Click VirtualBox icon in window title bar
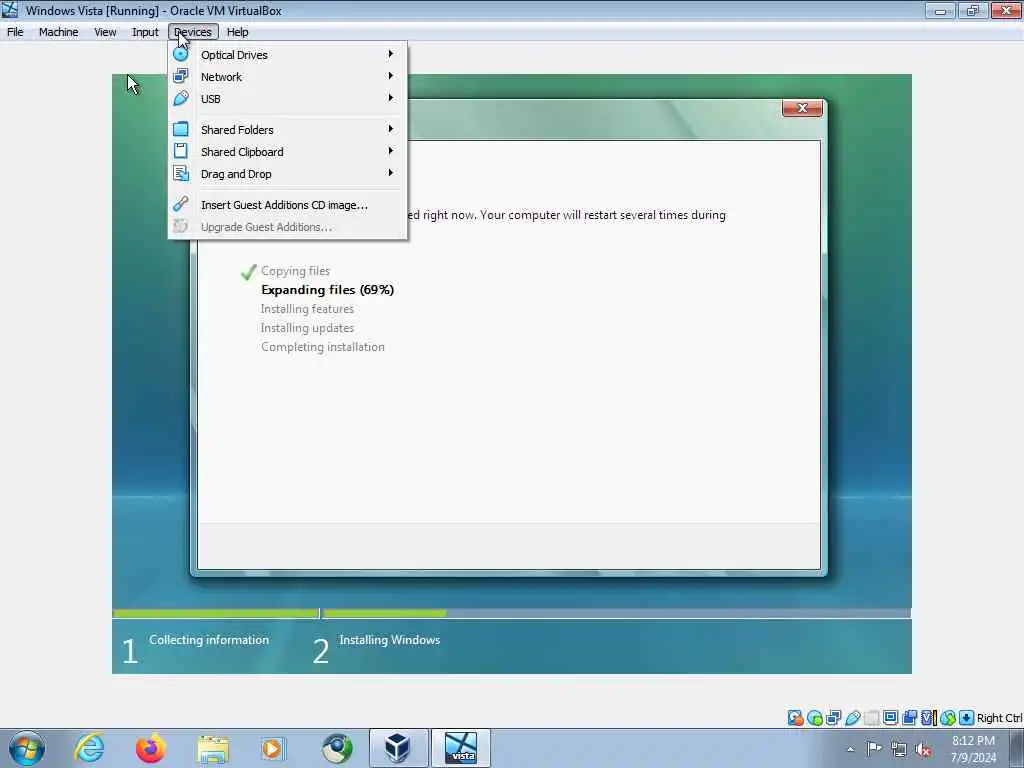 [10, 10]
